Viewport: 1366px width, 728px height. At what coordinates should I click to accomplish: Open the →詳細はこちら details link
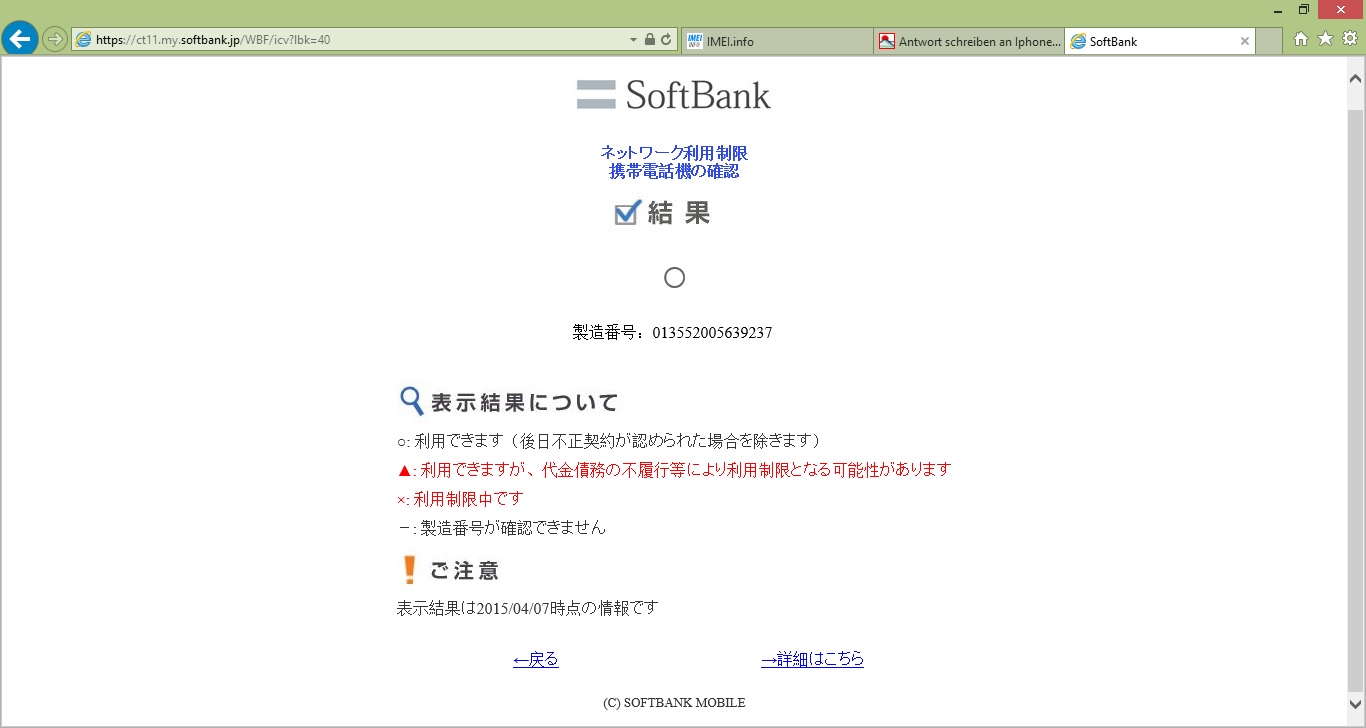pos(812,659)
